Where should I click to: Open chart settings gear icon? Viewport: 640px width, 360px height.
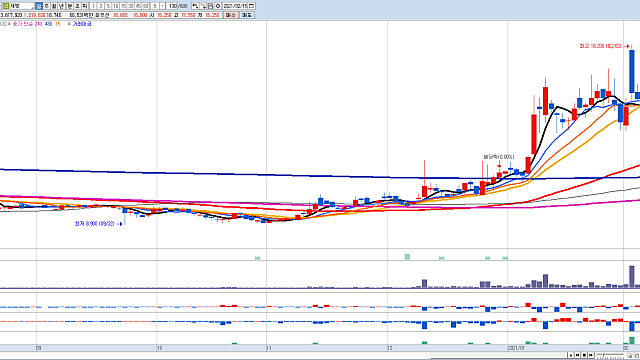tap(218, 6)
